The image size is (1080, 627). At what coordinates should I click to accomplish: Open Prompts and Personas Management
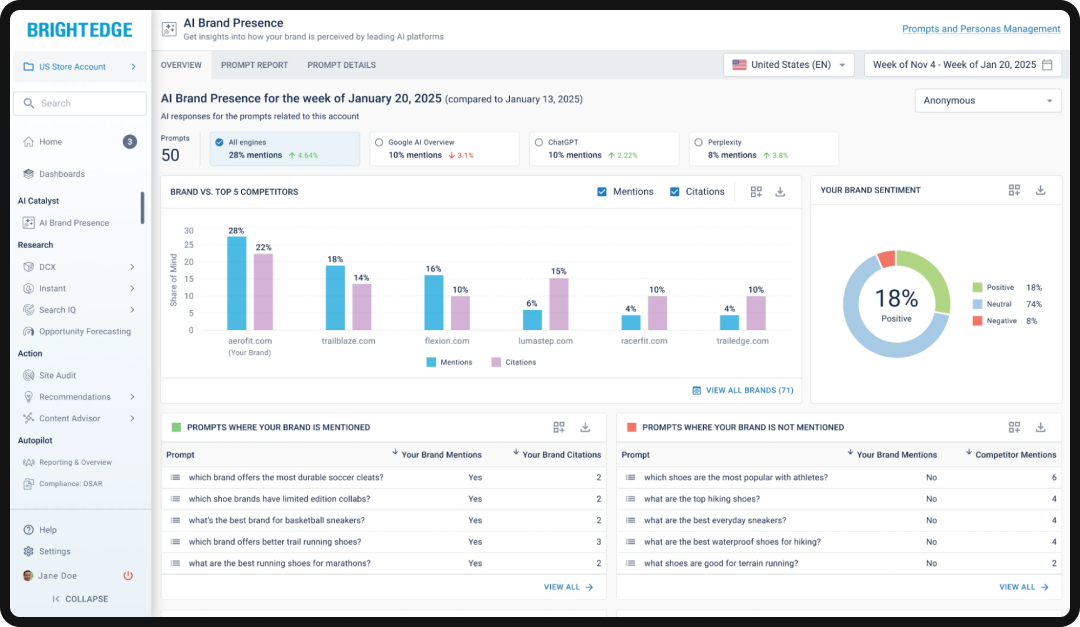point(981,29)
